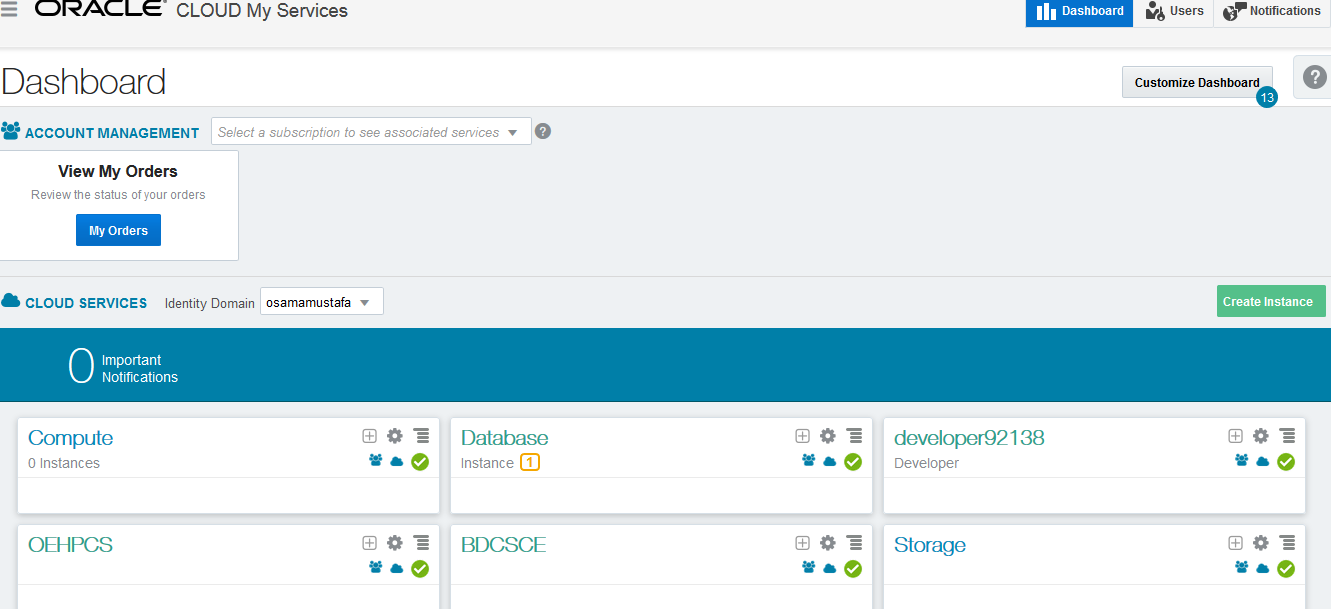
Task: Open action menu icon on Database tile
Action: [854, 436]
